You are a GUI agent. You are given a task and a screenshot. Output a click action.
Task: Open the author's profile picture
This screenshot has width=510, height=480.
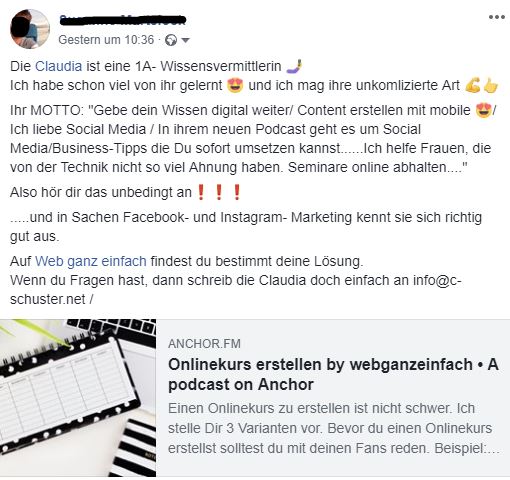pos(30,29)
